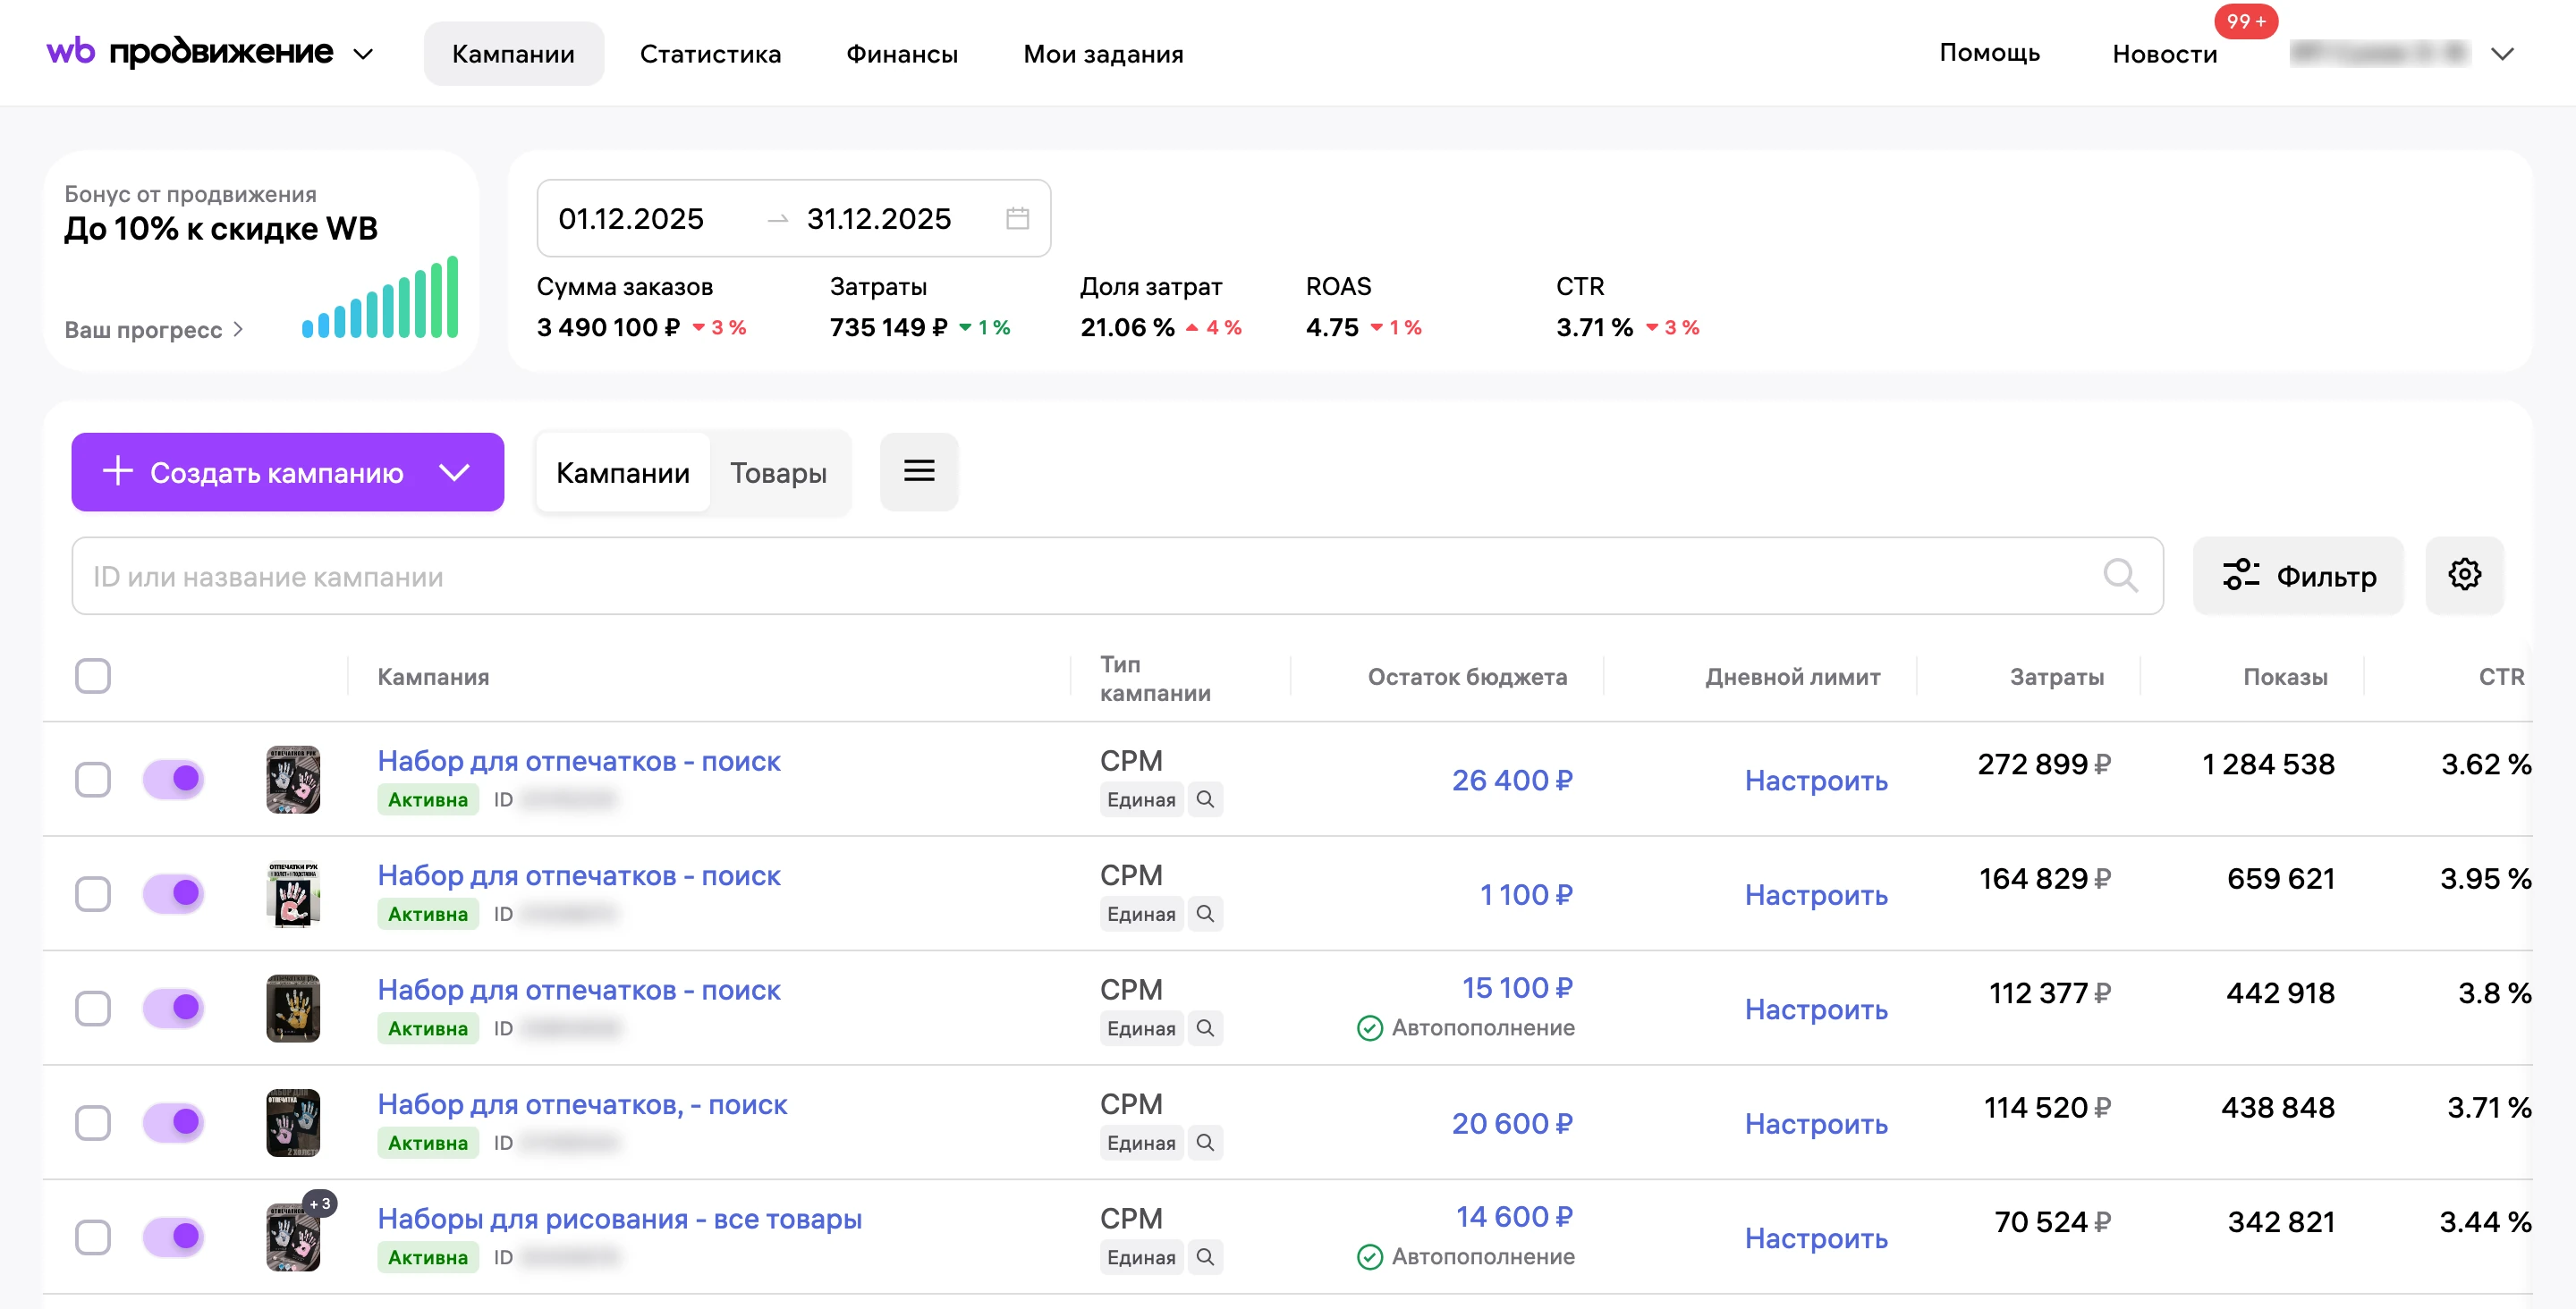Image resolution: width=2576 pixels, height=1309 pixels.
Task: Toggle off campaign with 26 400 ₽ budget
Action: click(173, 779)
